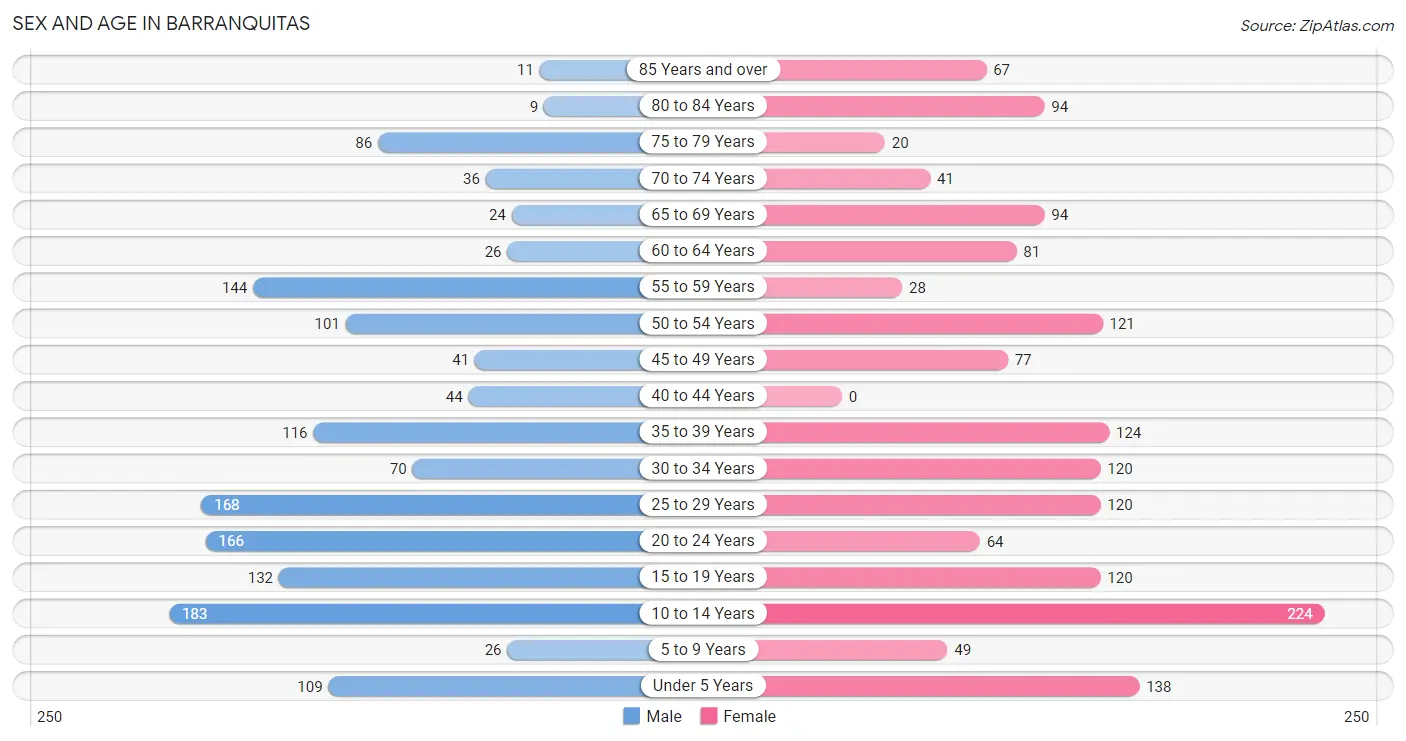Viewport: 1406px width, 741px height.
Task: Click the Male legend label
Action: pos(664,716)
